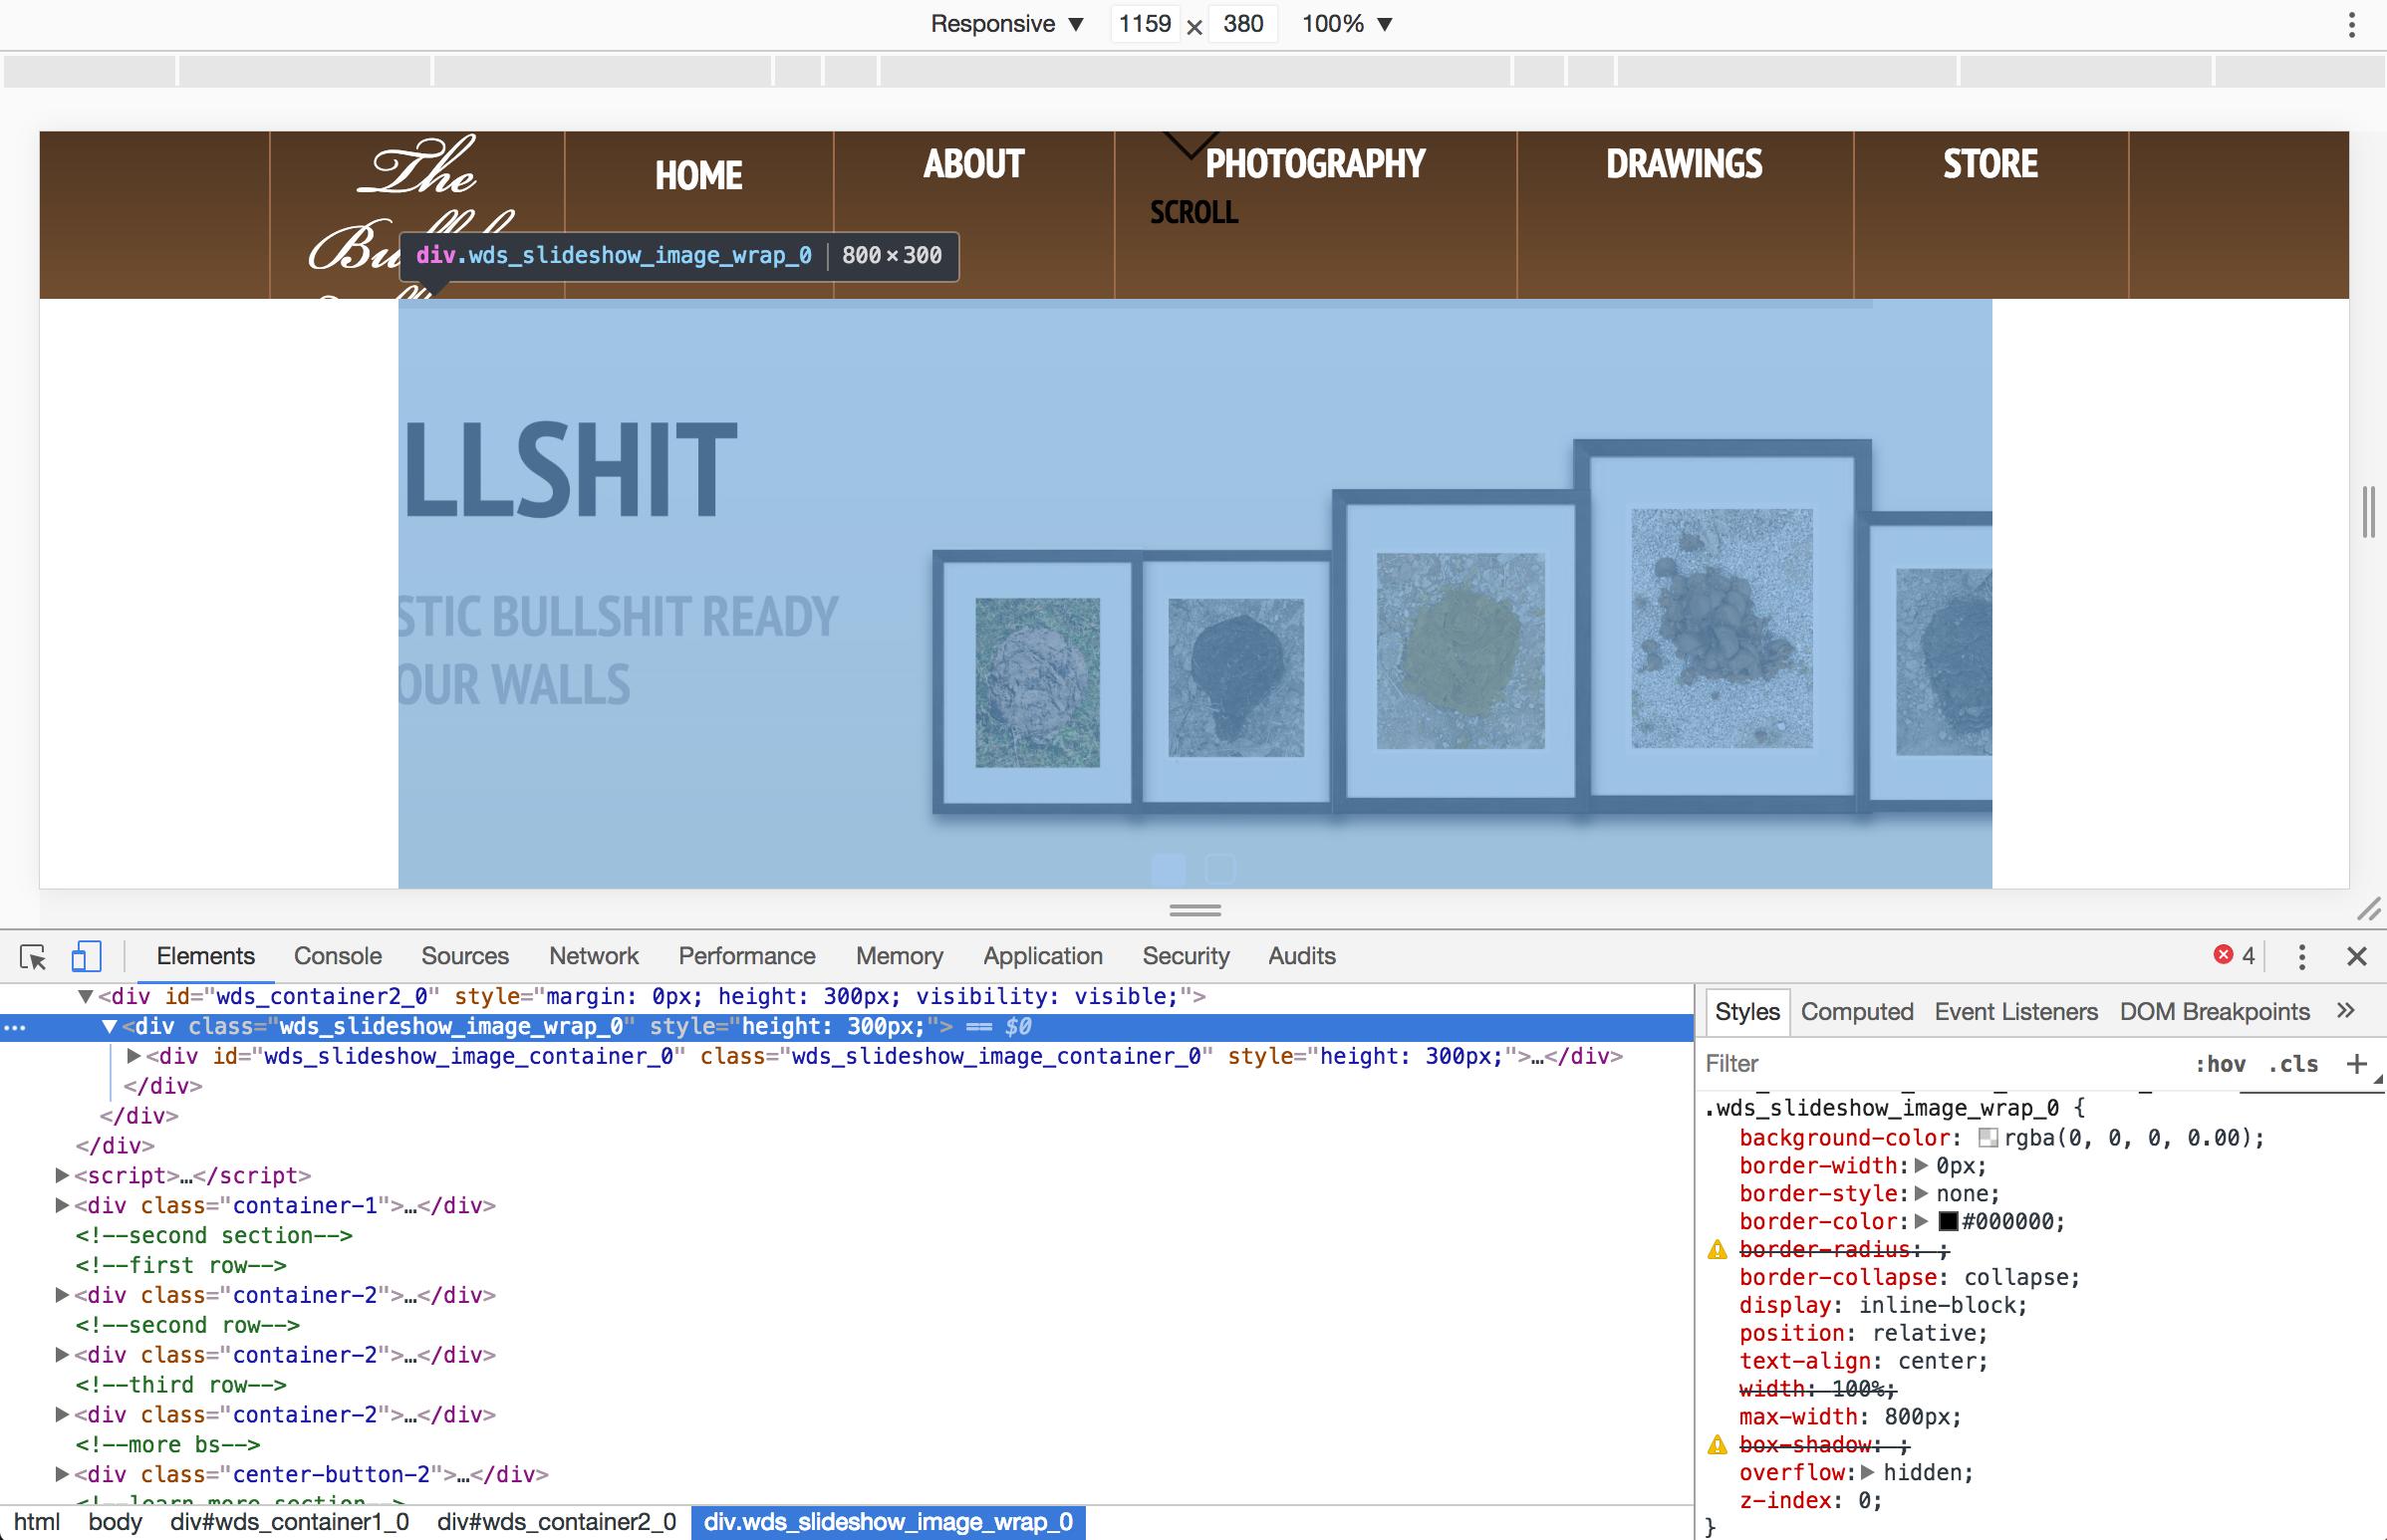
Task: Click the add new style rule plus icon
Action: point(2356,1064)
